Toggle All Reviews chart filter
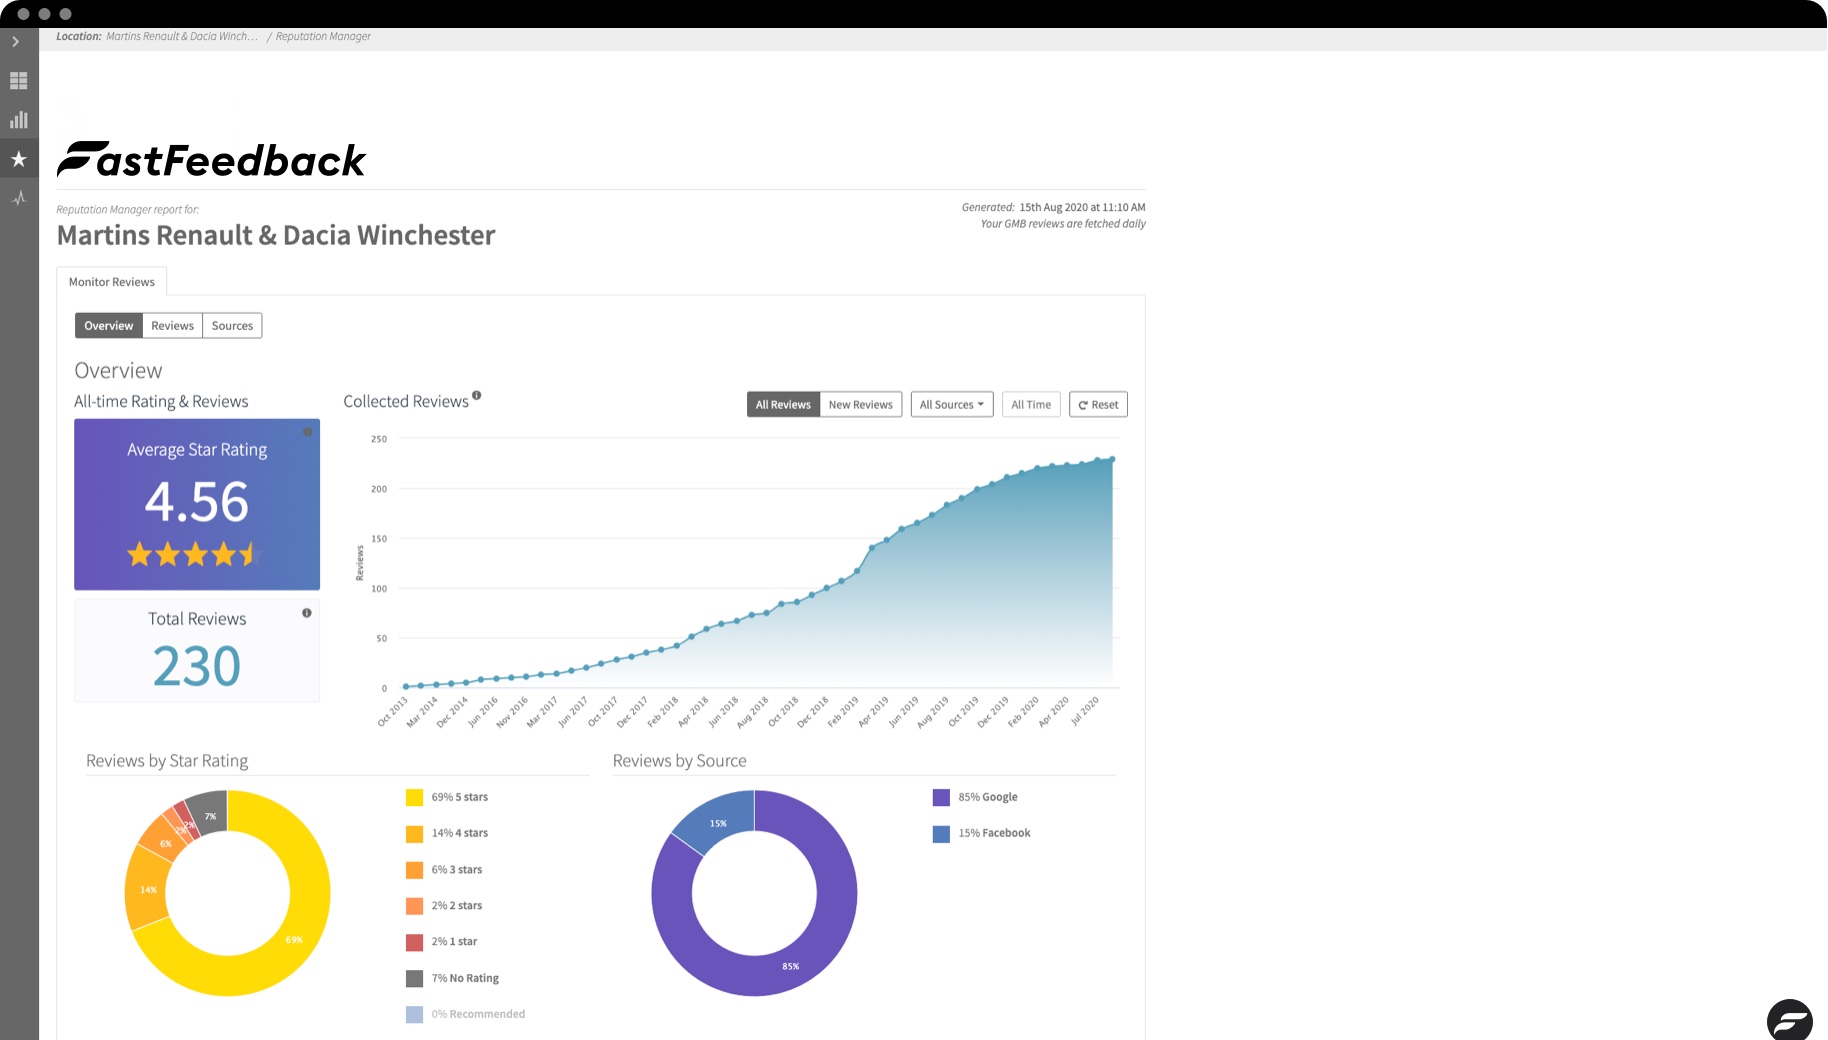This screenshot has width=1828, height=1040. pyautogui.click(x=783, y=405)
